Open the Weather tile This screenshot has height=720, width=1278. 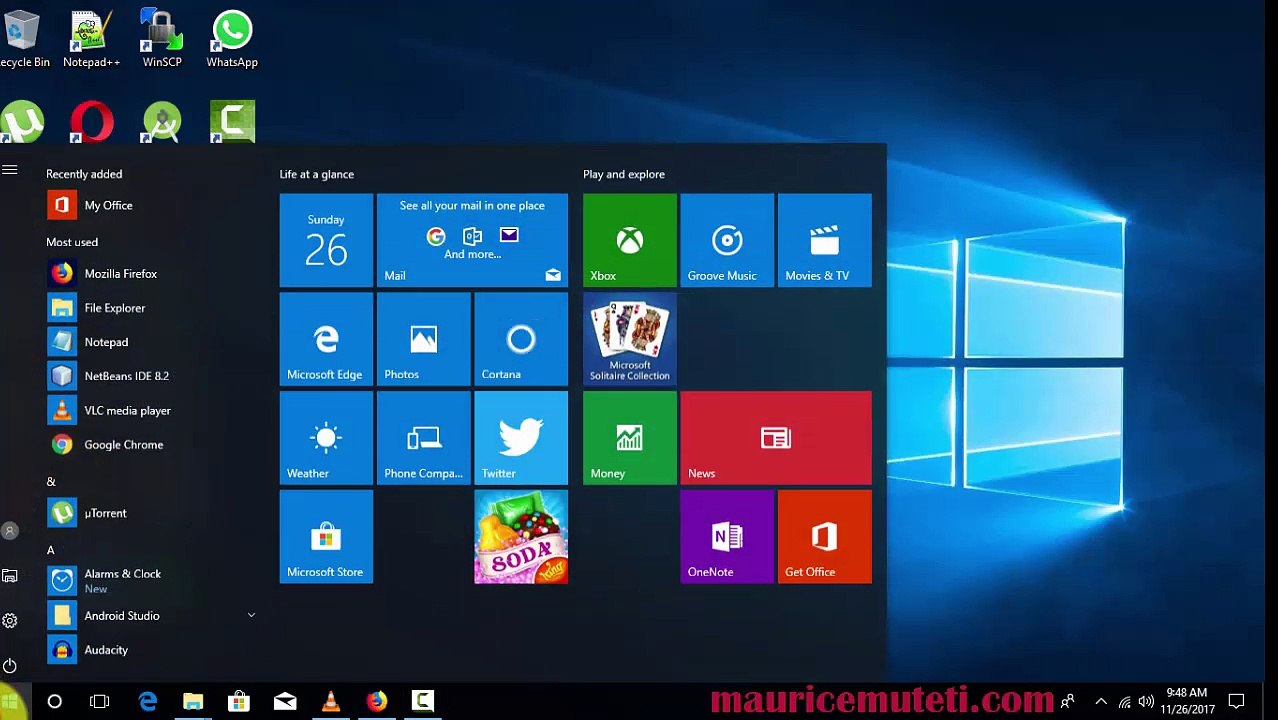(x=326, y=438)
